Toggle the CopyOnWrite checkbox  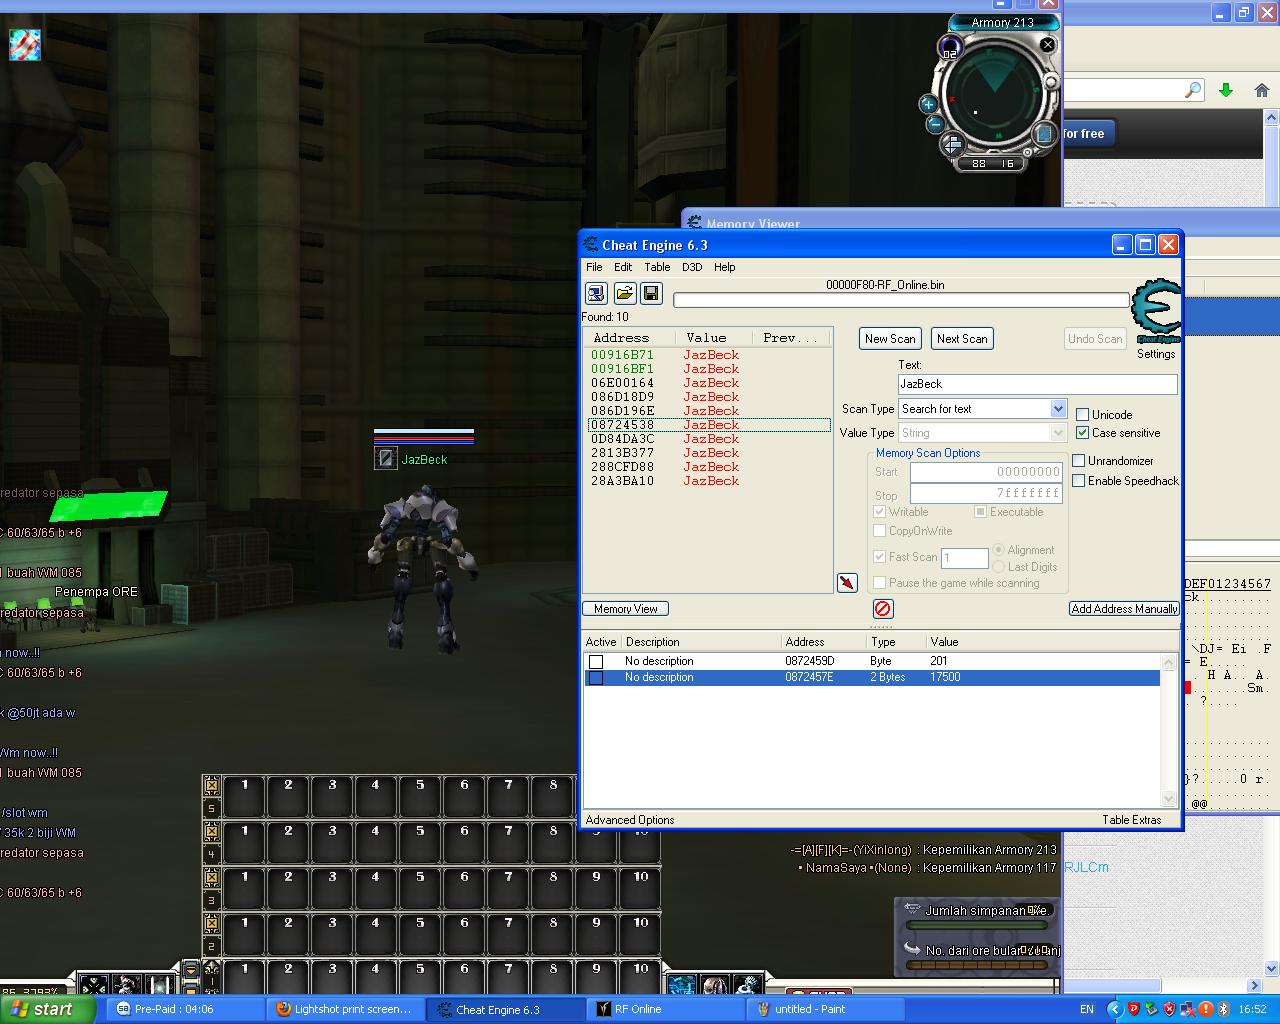pos(880,531)
